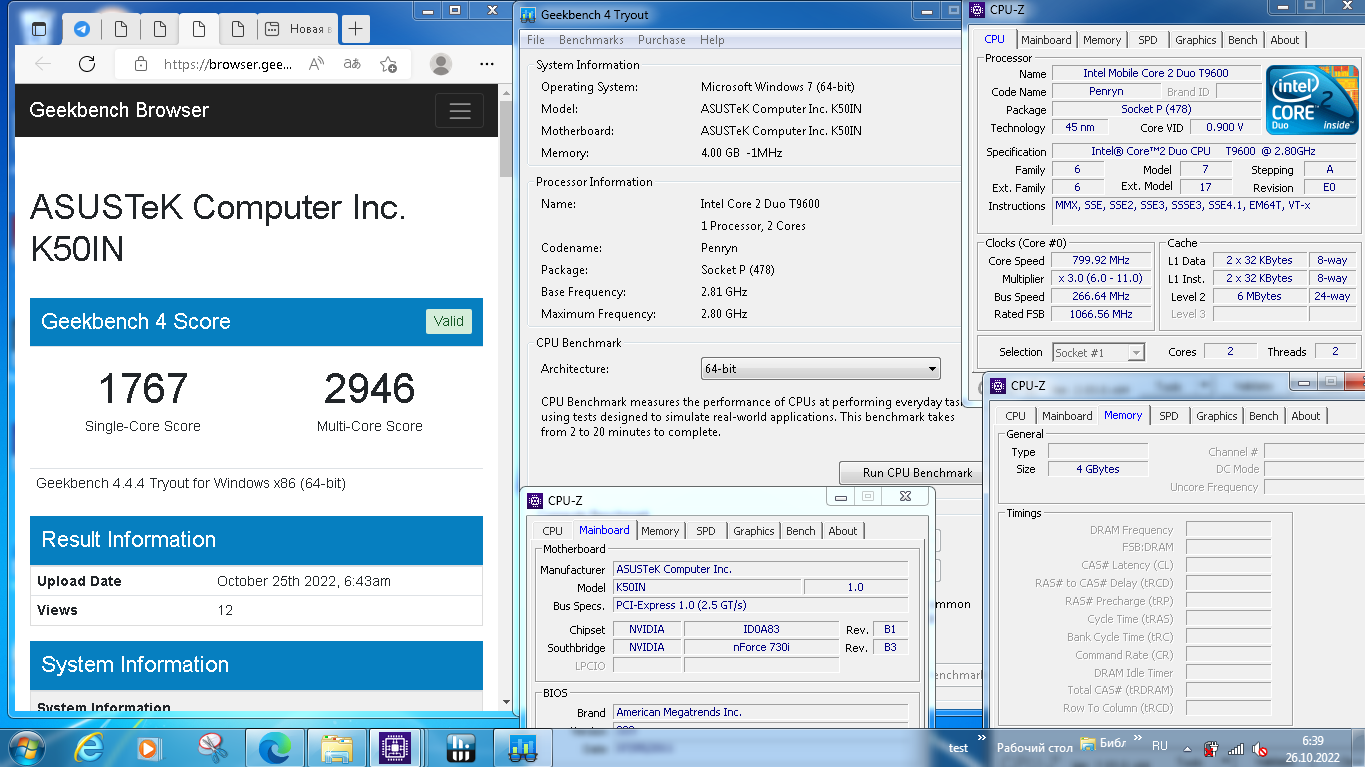This screenshot has height=767, width=1365.
Task: Click the single-core score 1767
Action: [x=143, y=389]
